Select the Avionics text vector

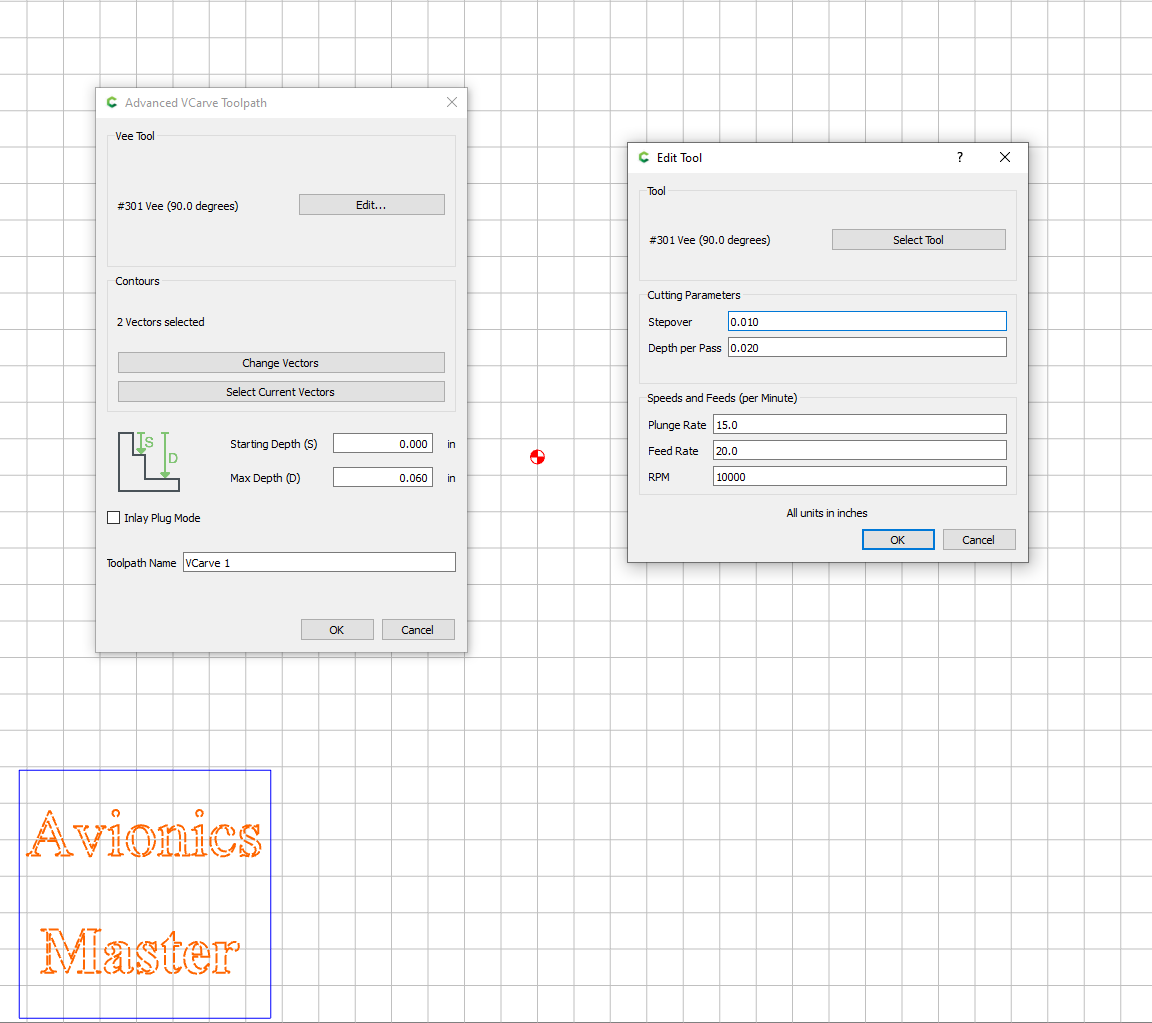tap(145, 834)
